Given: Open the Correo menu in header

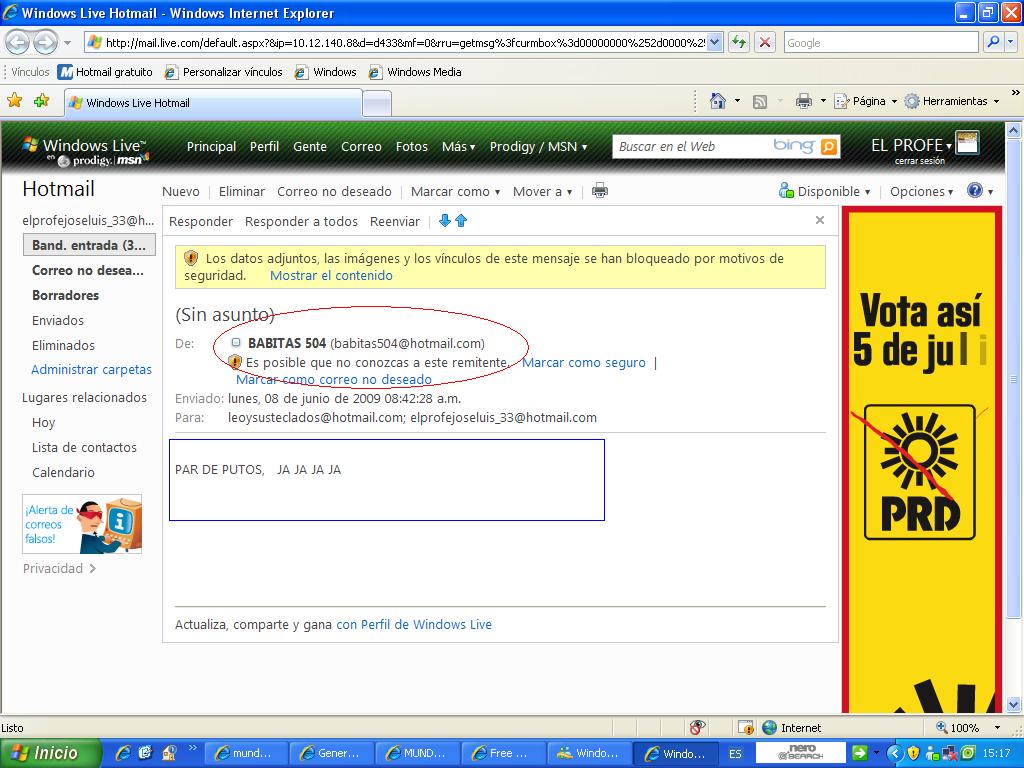Looking at the screenshot, I should [x=361, y=146].
